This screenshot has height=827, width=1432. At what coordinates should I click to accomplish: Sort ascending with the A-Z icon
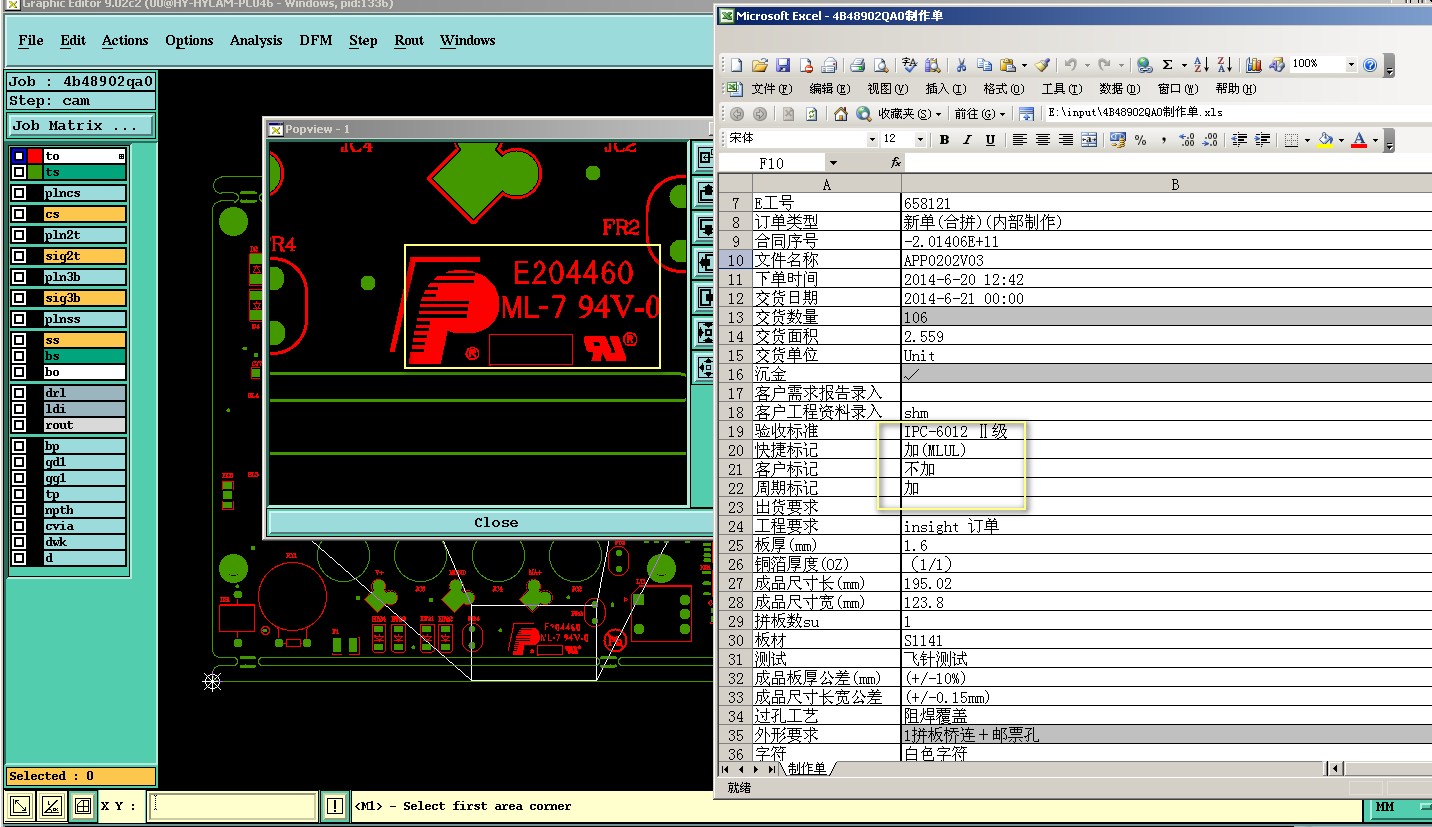click(x=1201, y=65)
